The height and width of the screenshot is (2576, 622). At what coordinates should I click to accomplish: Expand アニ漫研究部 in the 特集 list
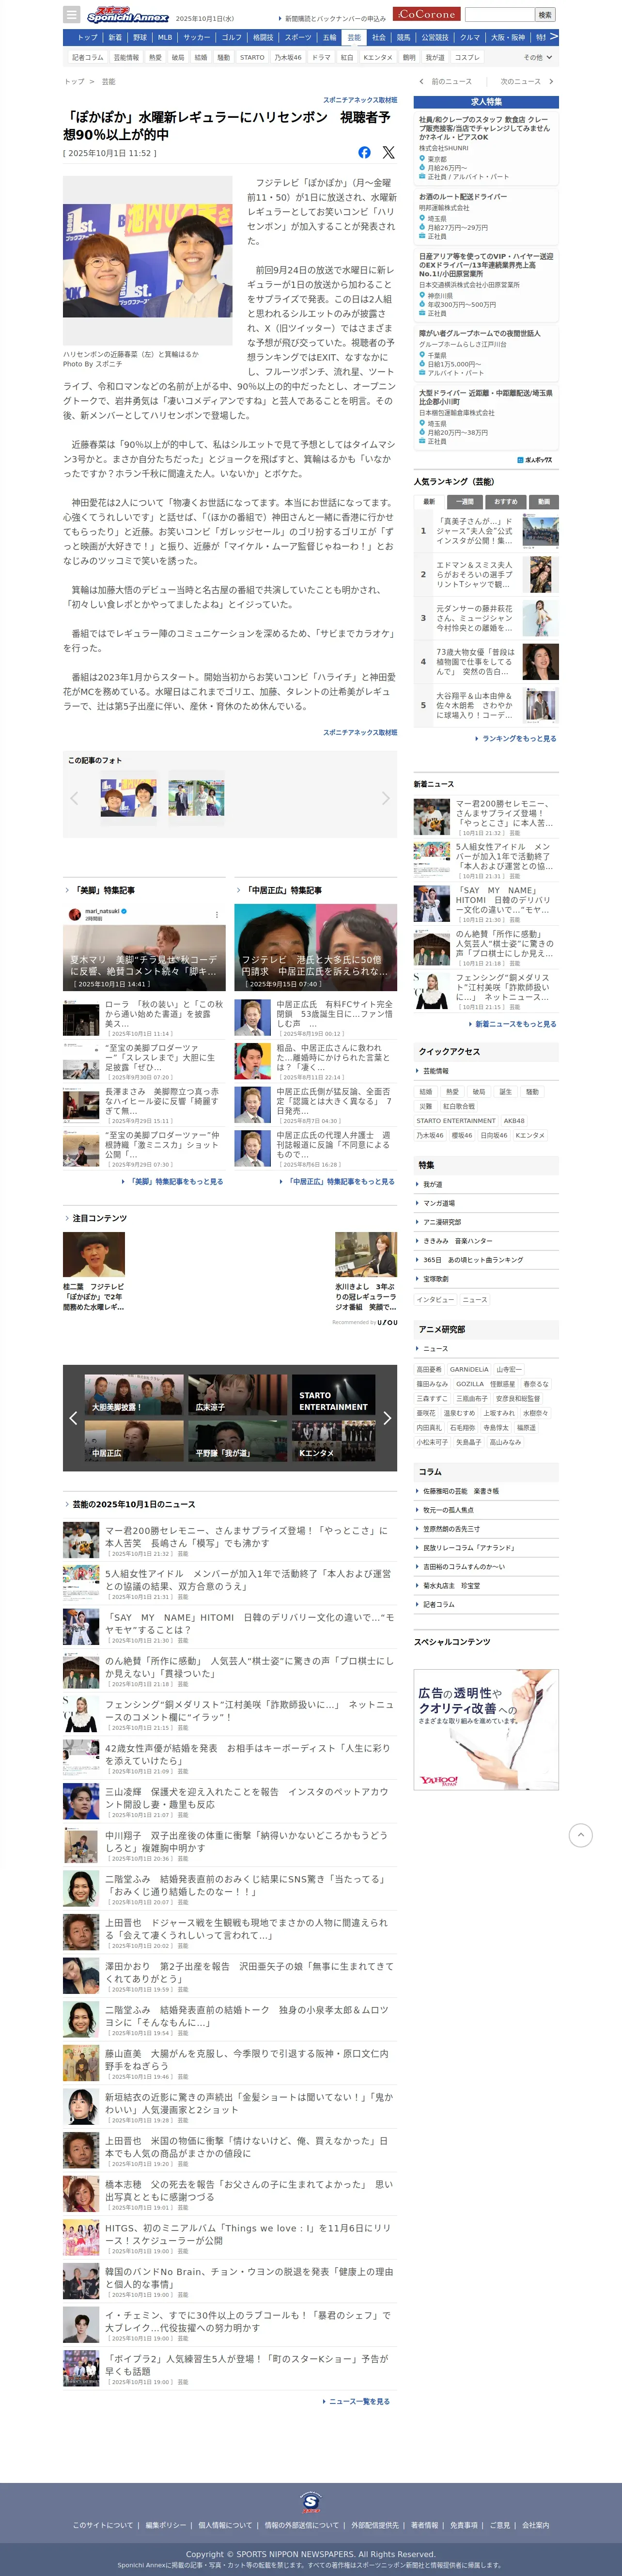(x=486, y=1222)
